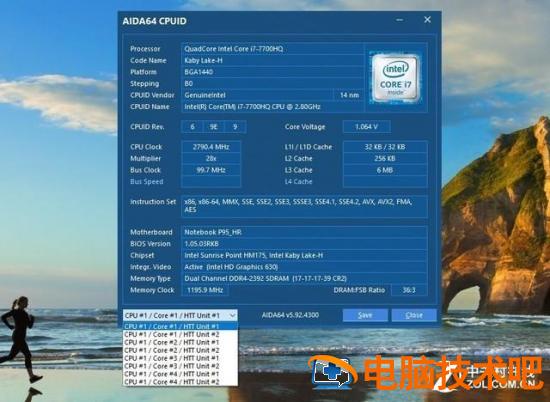550x402 pixels.
Task: Click the empty L4 Cache value field
Action: [385, 181]
